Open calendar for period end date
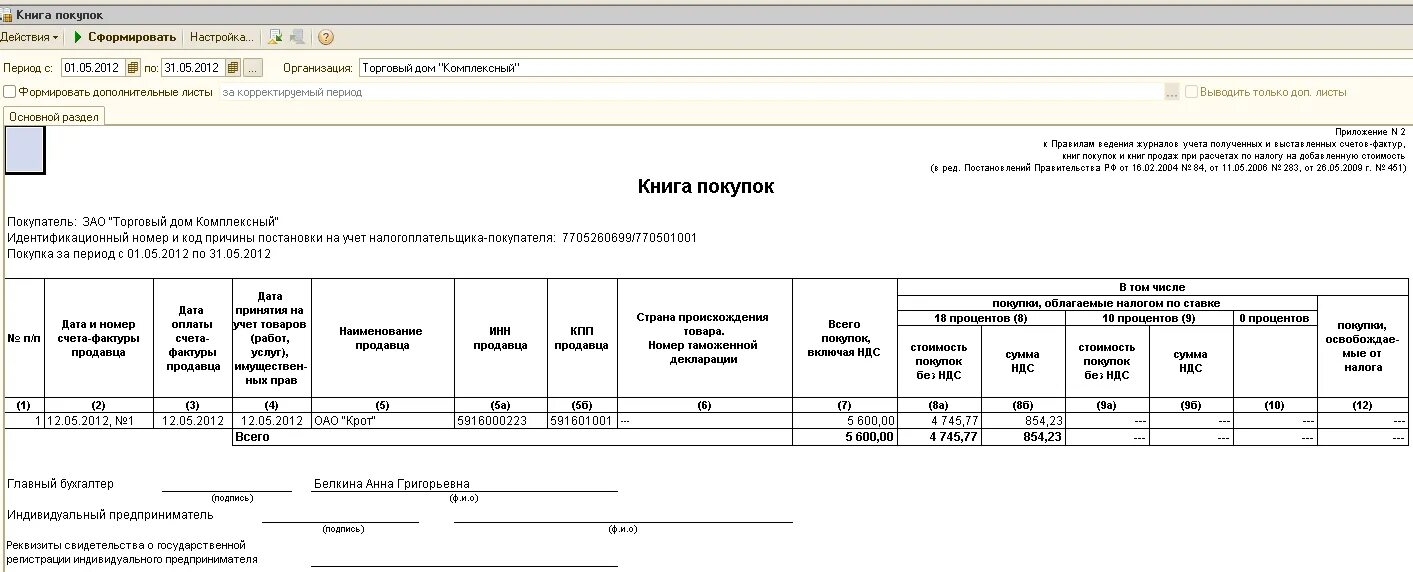This screenshot has height=572, width=1413. [x=233, y=68]
